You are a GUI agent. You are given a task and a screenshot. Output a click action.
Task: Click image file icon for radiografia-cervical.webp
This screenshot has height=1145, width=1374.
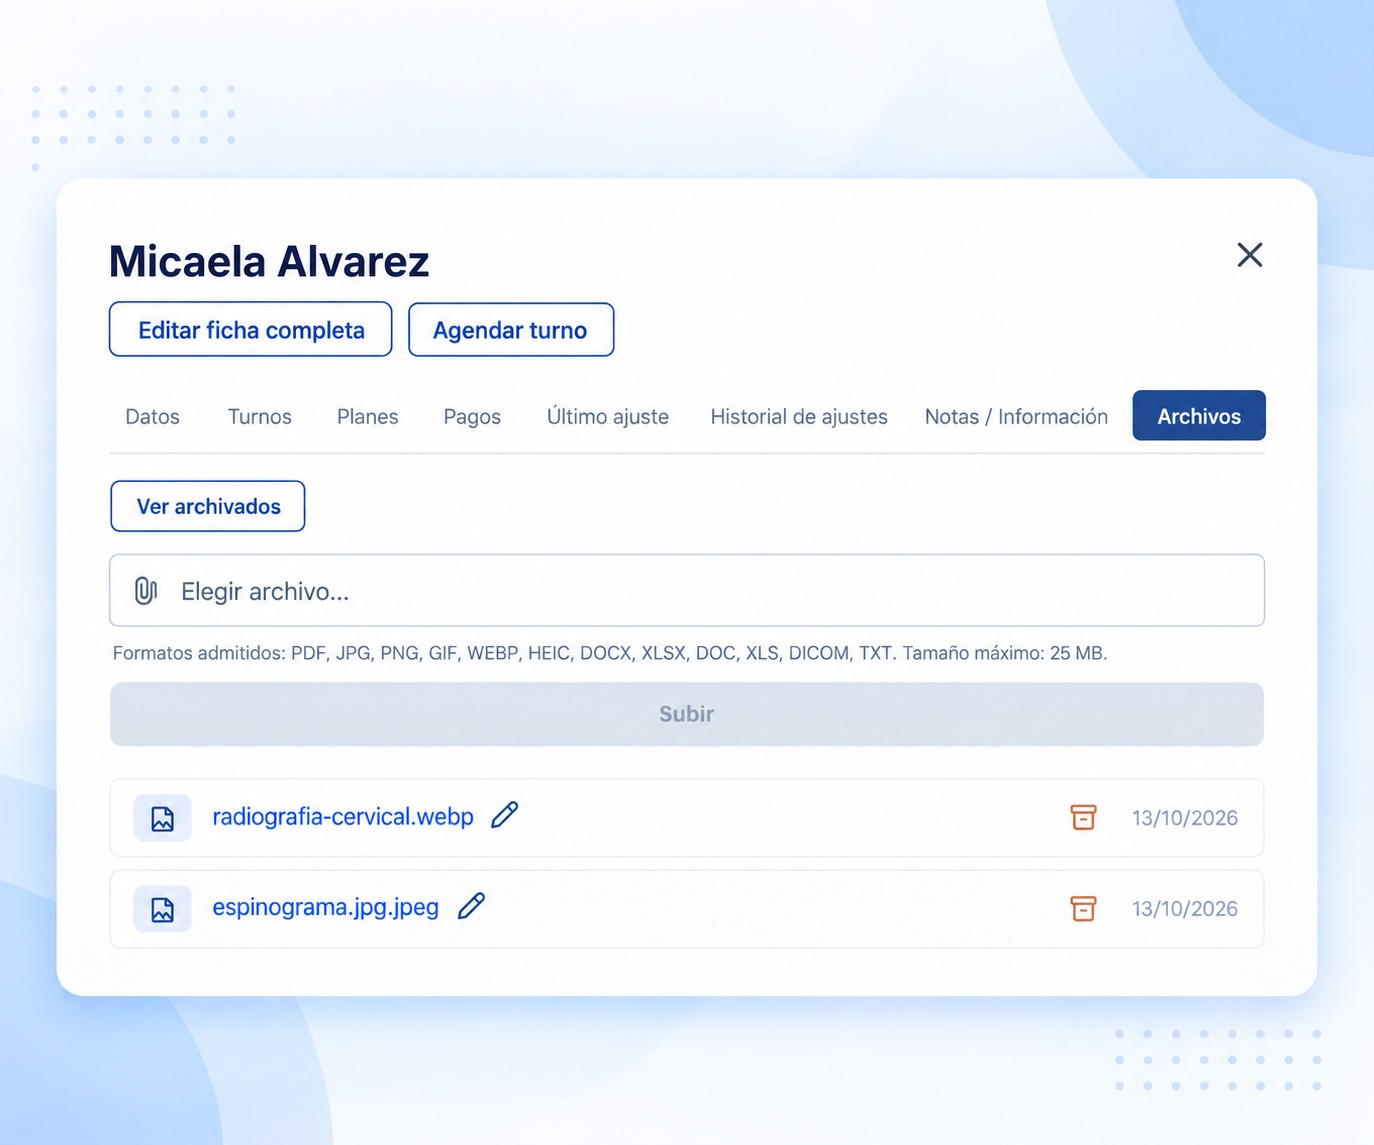tap(162, 818)
